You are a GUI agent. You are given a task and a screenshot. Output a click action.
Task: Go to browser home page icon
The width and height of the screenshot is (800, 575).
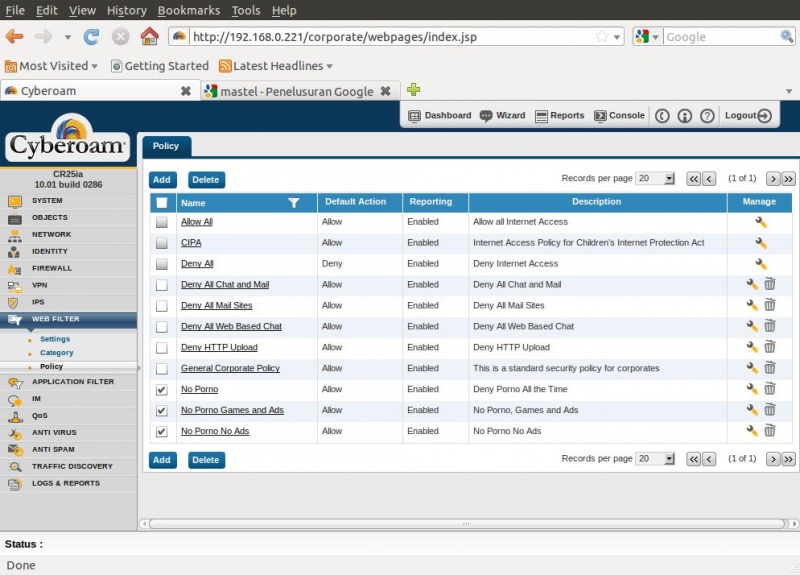tap(149, 37)
